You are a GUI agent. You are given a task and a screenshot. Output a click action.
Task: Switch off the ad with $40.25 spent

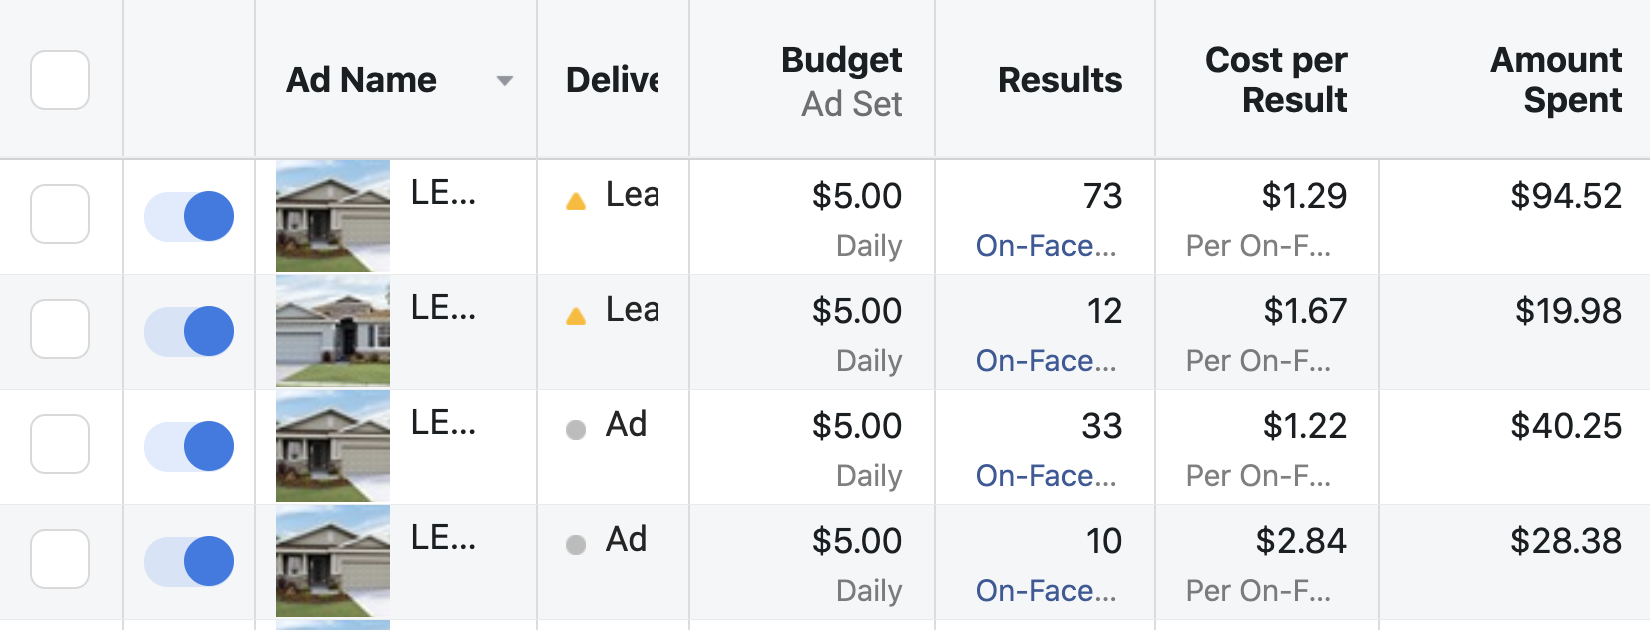click(189, 446)
